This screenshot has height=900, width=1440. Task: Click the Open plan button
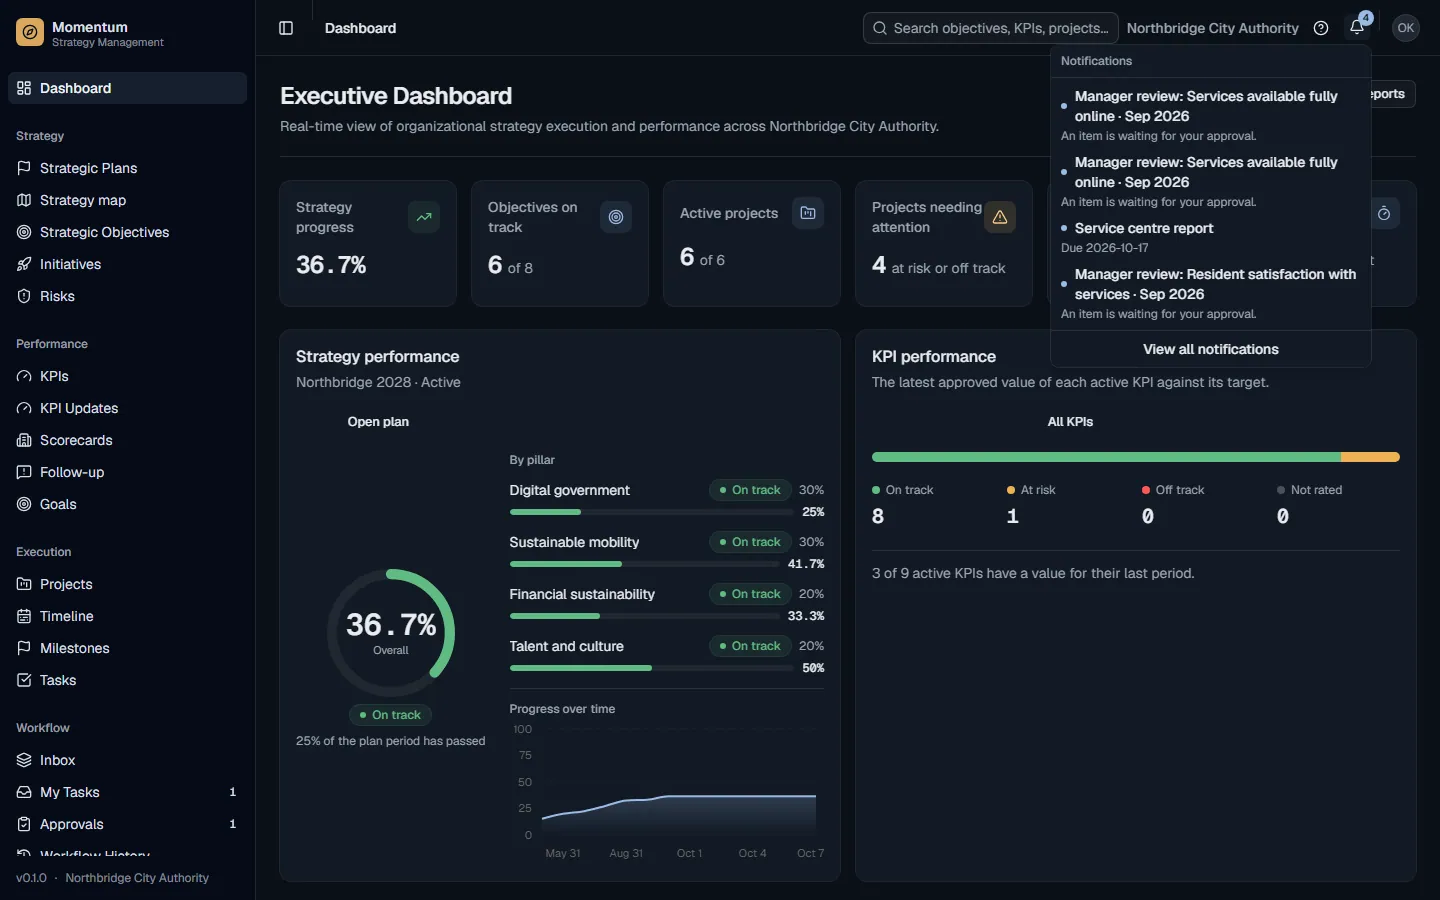pyautogui.click(x=378, y=422)
